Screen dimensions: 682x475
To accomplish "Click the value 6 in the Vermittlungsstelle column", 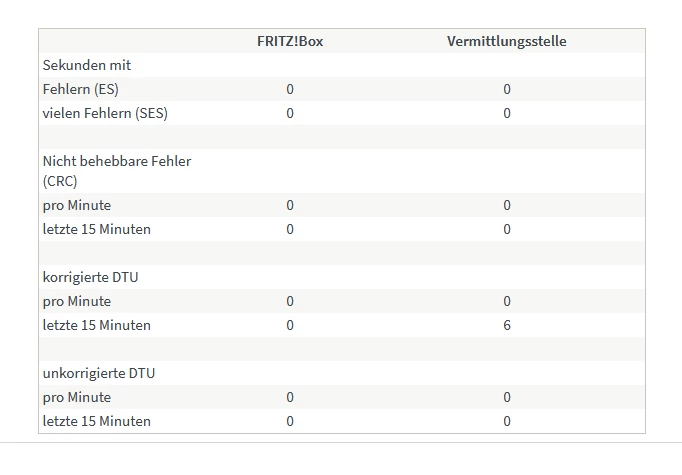I will tap(507, 325).
